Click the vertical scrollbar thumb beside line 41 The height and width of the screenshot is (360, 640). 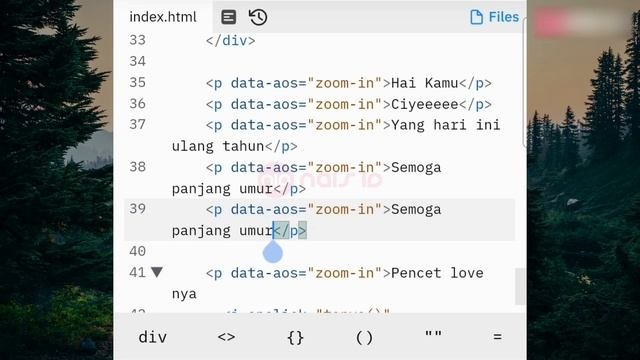tap(520, 286)
